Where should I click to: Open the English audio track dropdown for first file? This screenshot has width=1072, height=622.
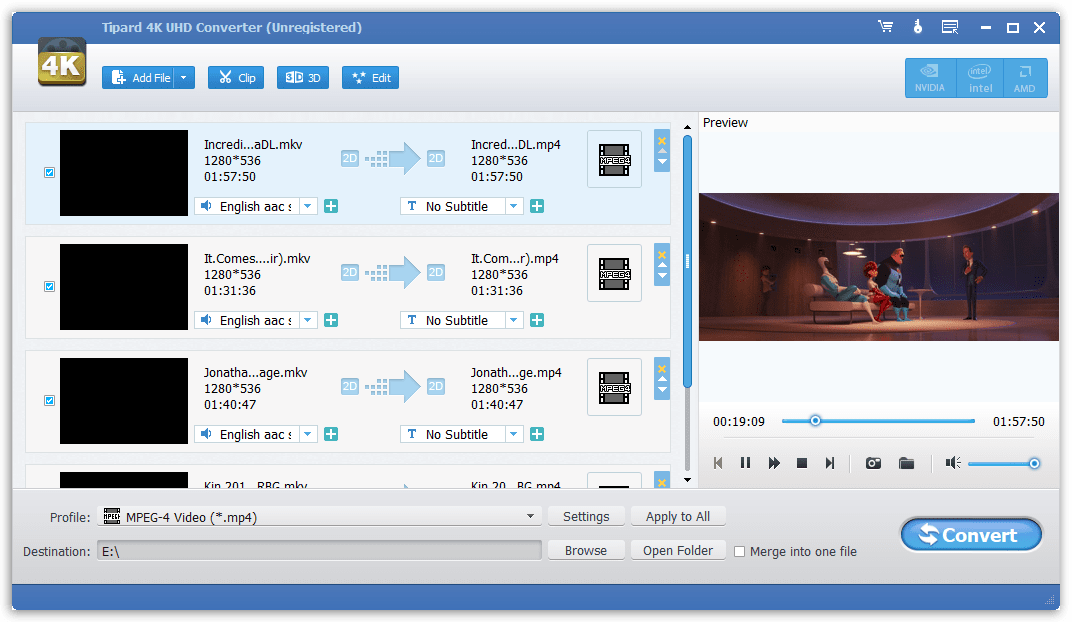point(308,205)
